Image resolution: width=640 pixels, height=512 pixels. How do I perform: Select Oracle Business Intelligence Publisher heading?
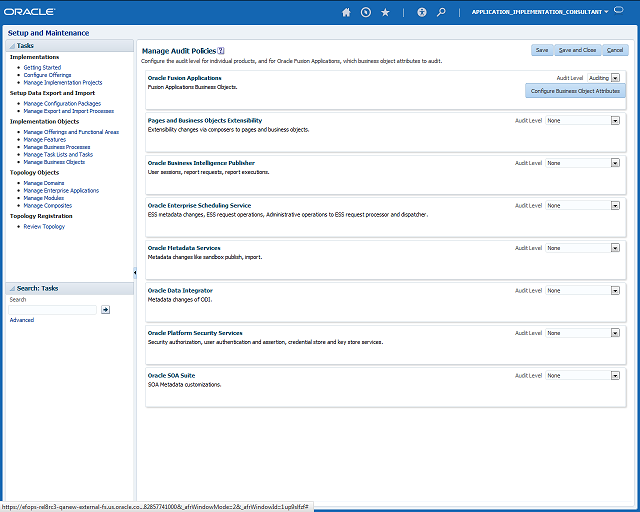(x=201, y=163)
